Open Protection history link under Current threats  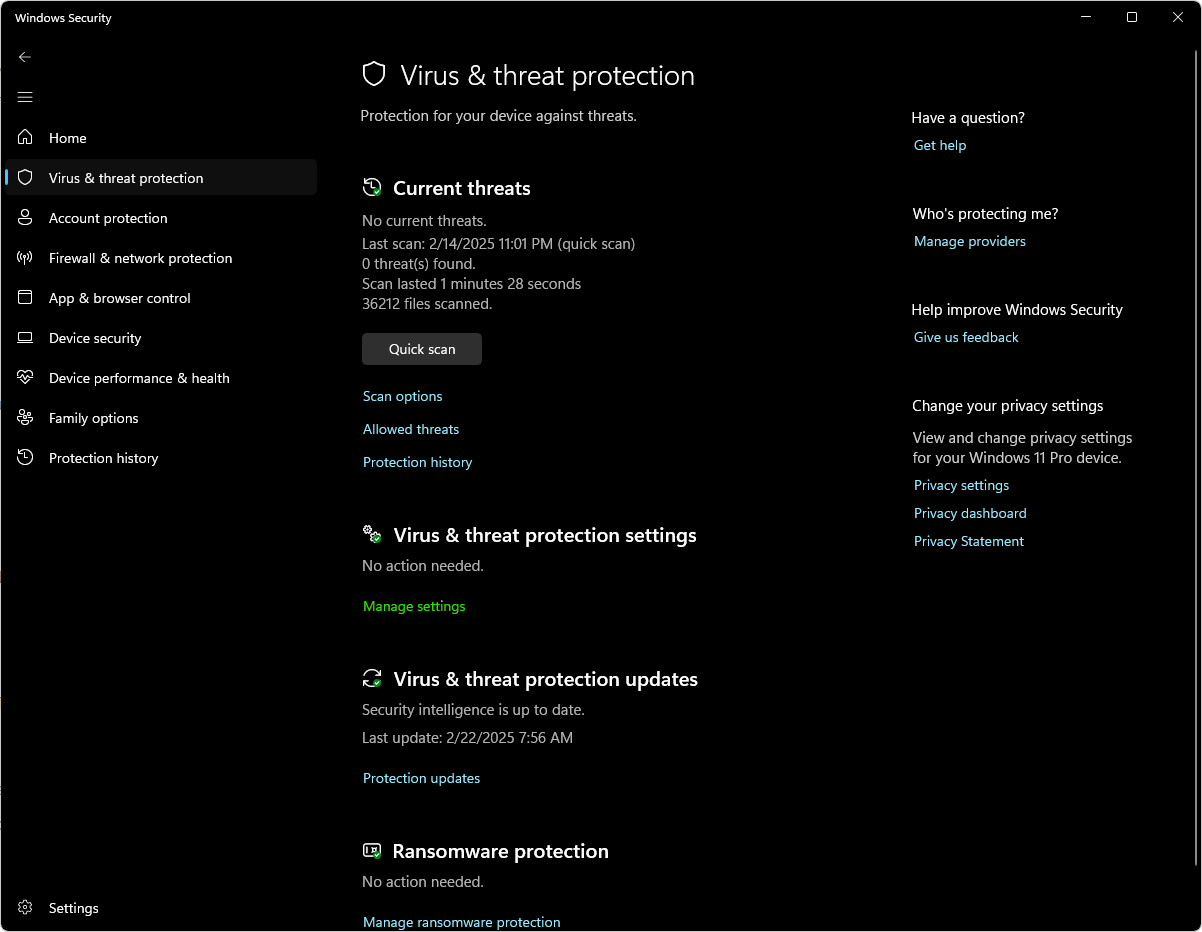click(417, 462)
